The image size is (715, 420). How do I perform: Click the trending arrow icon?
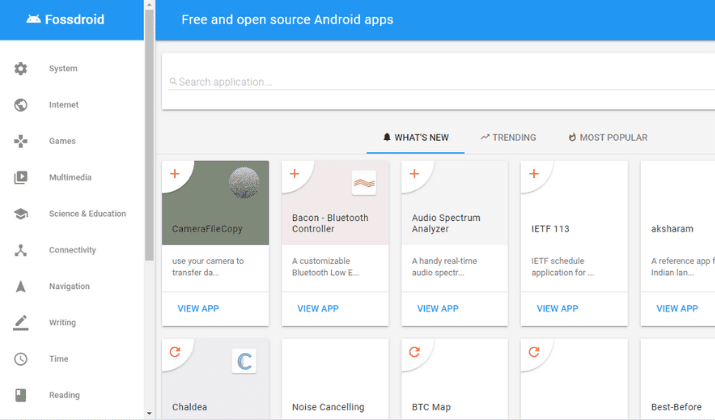pos(485,137)
